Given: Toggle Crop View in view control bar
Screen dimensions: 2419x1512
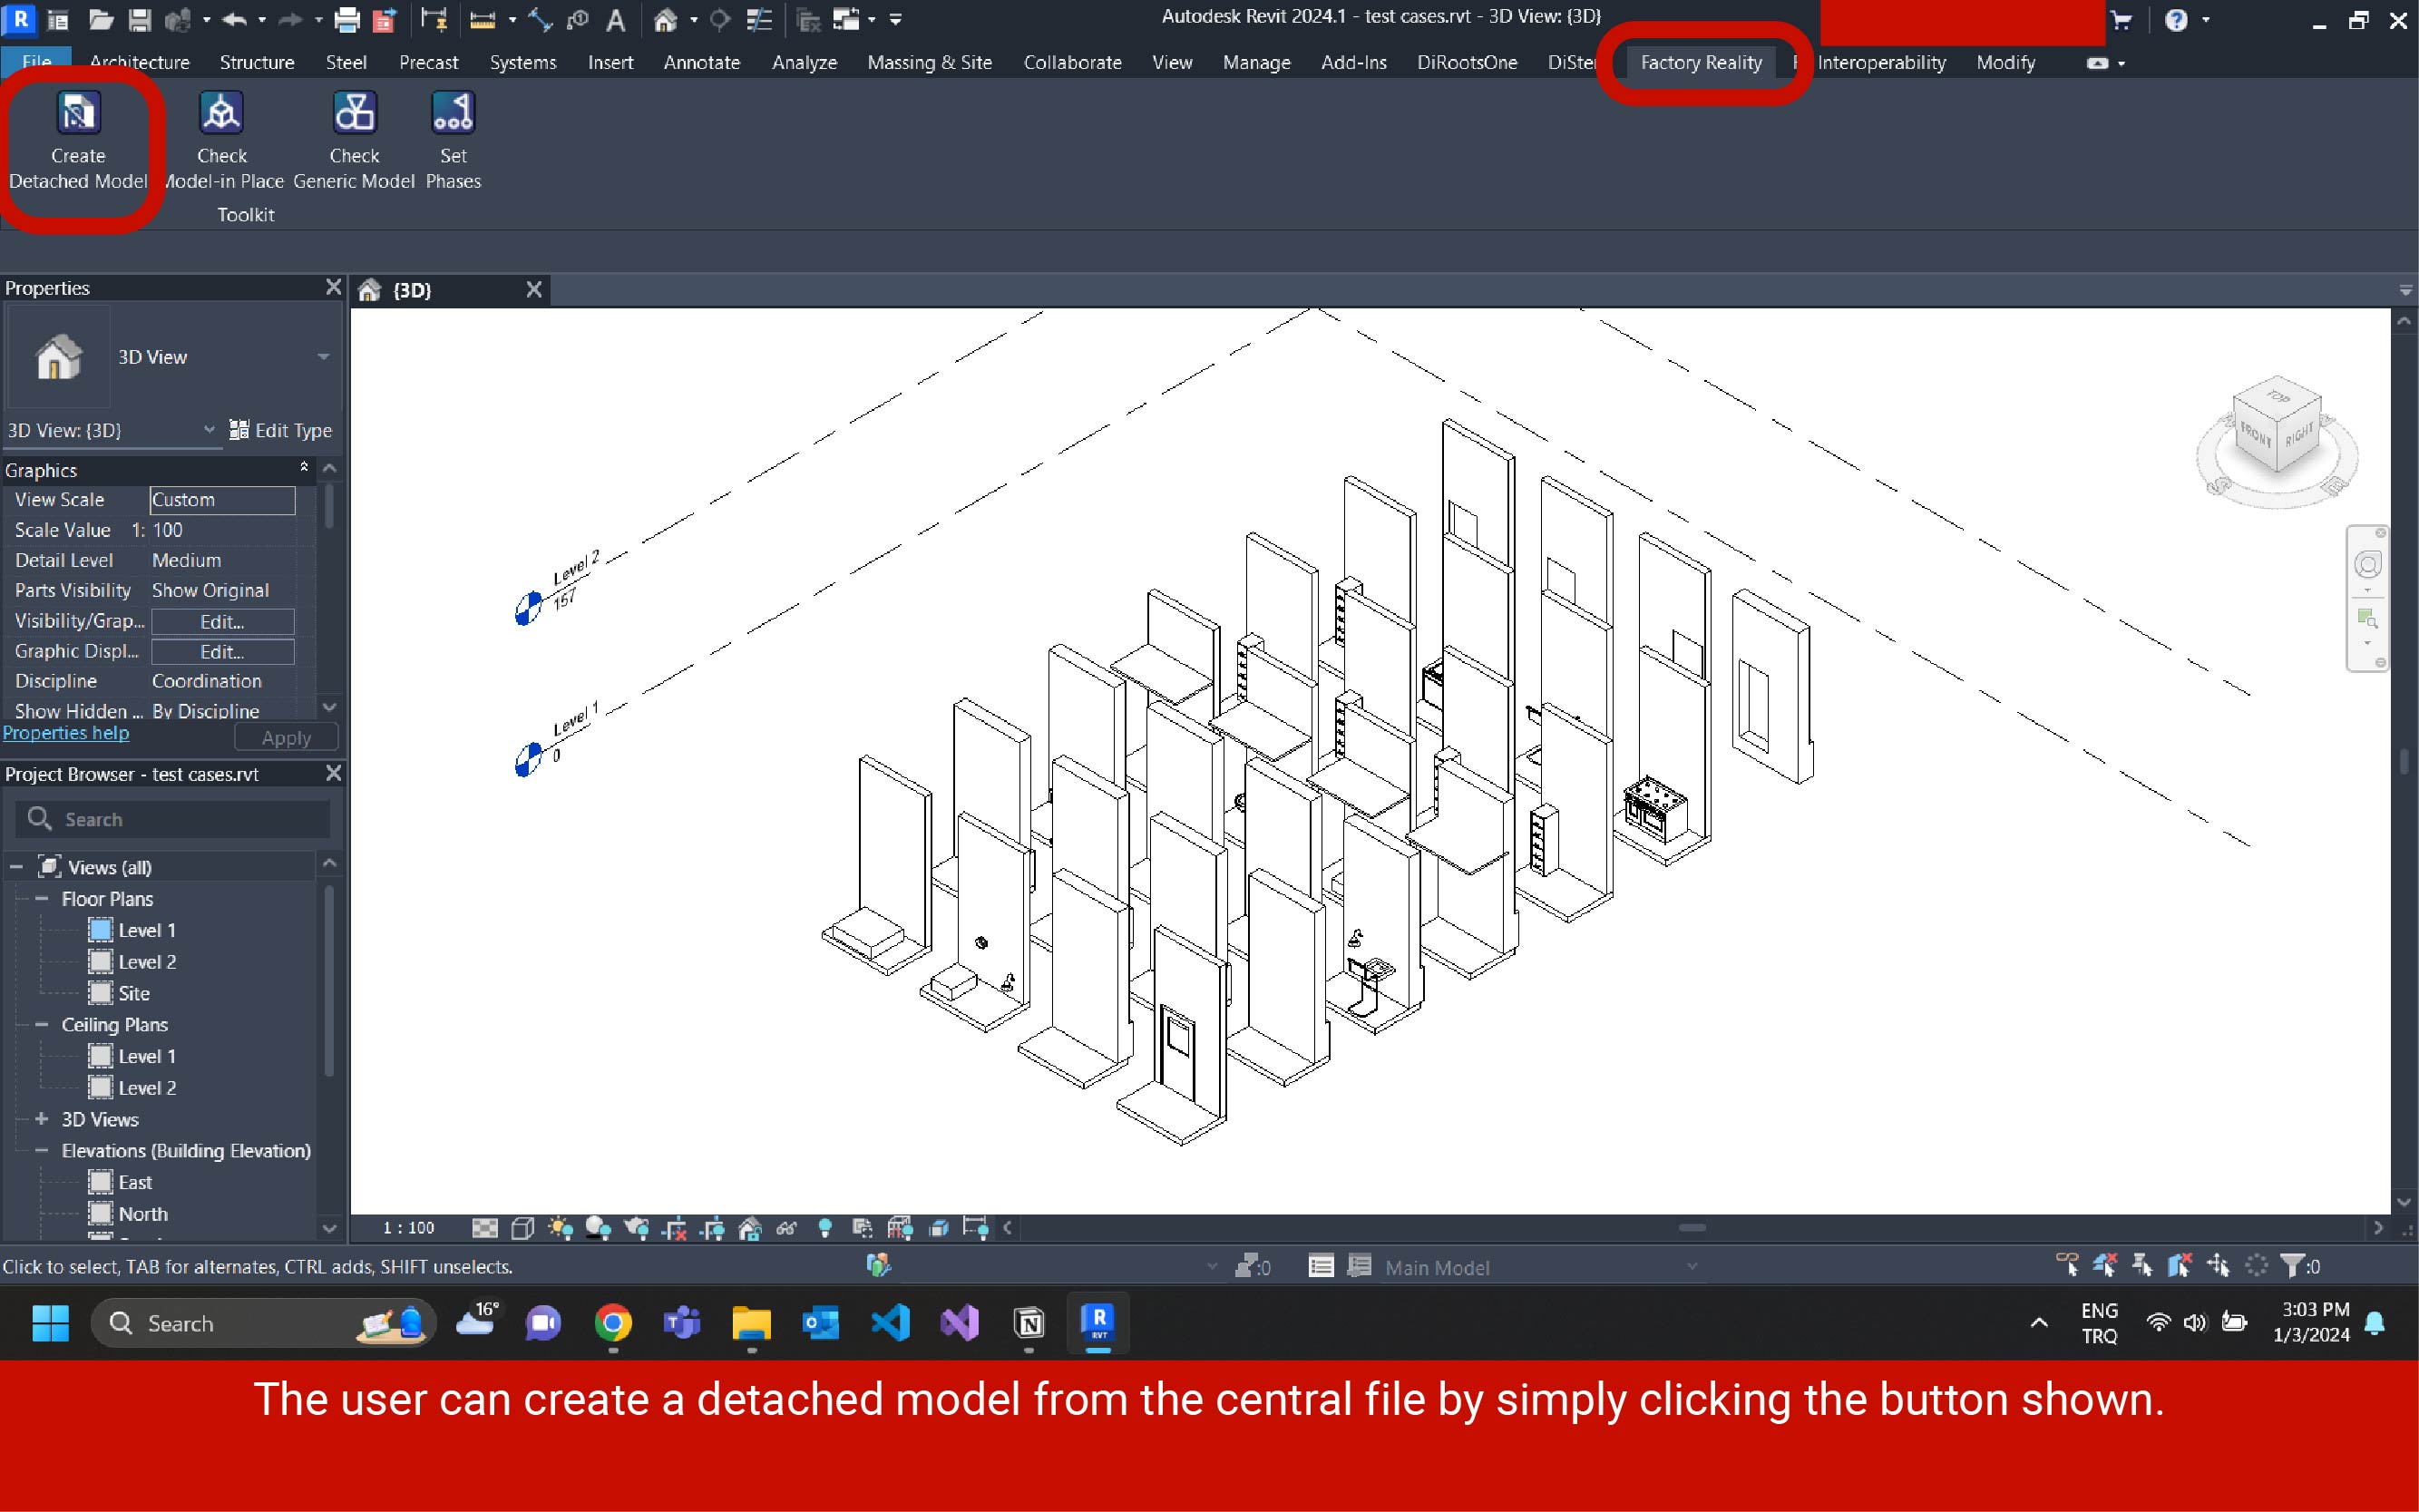Looking at the screenshot, I should click(x=675, y=1228).
